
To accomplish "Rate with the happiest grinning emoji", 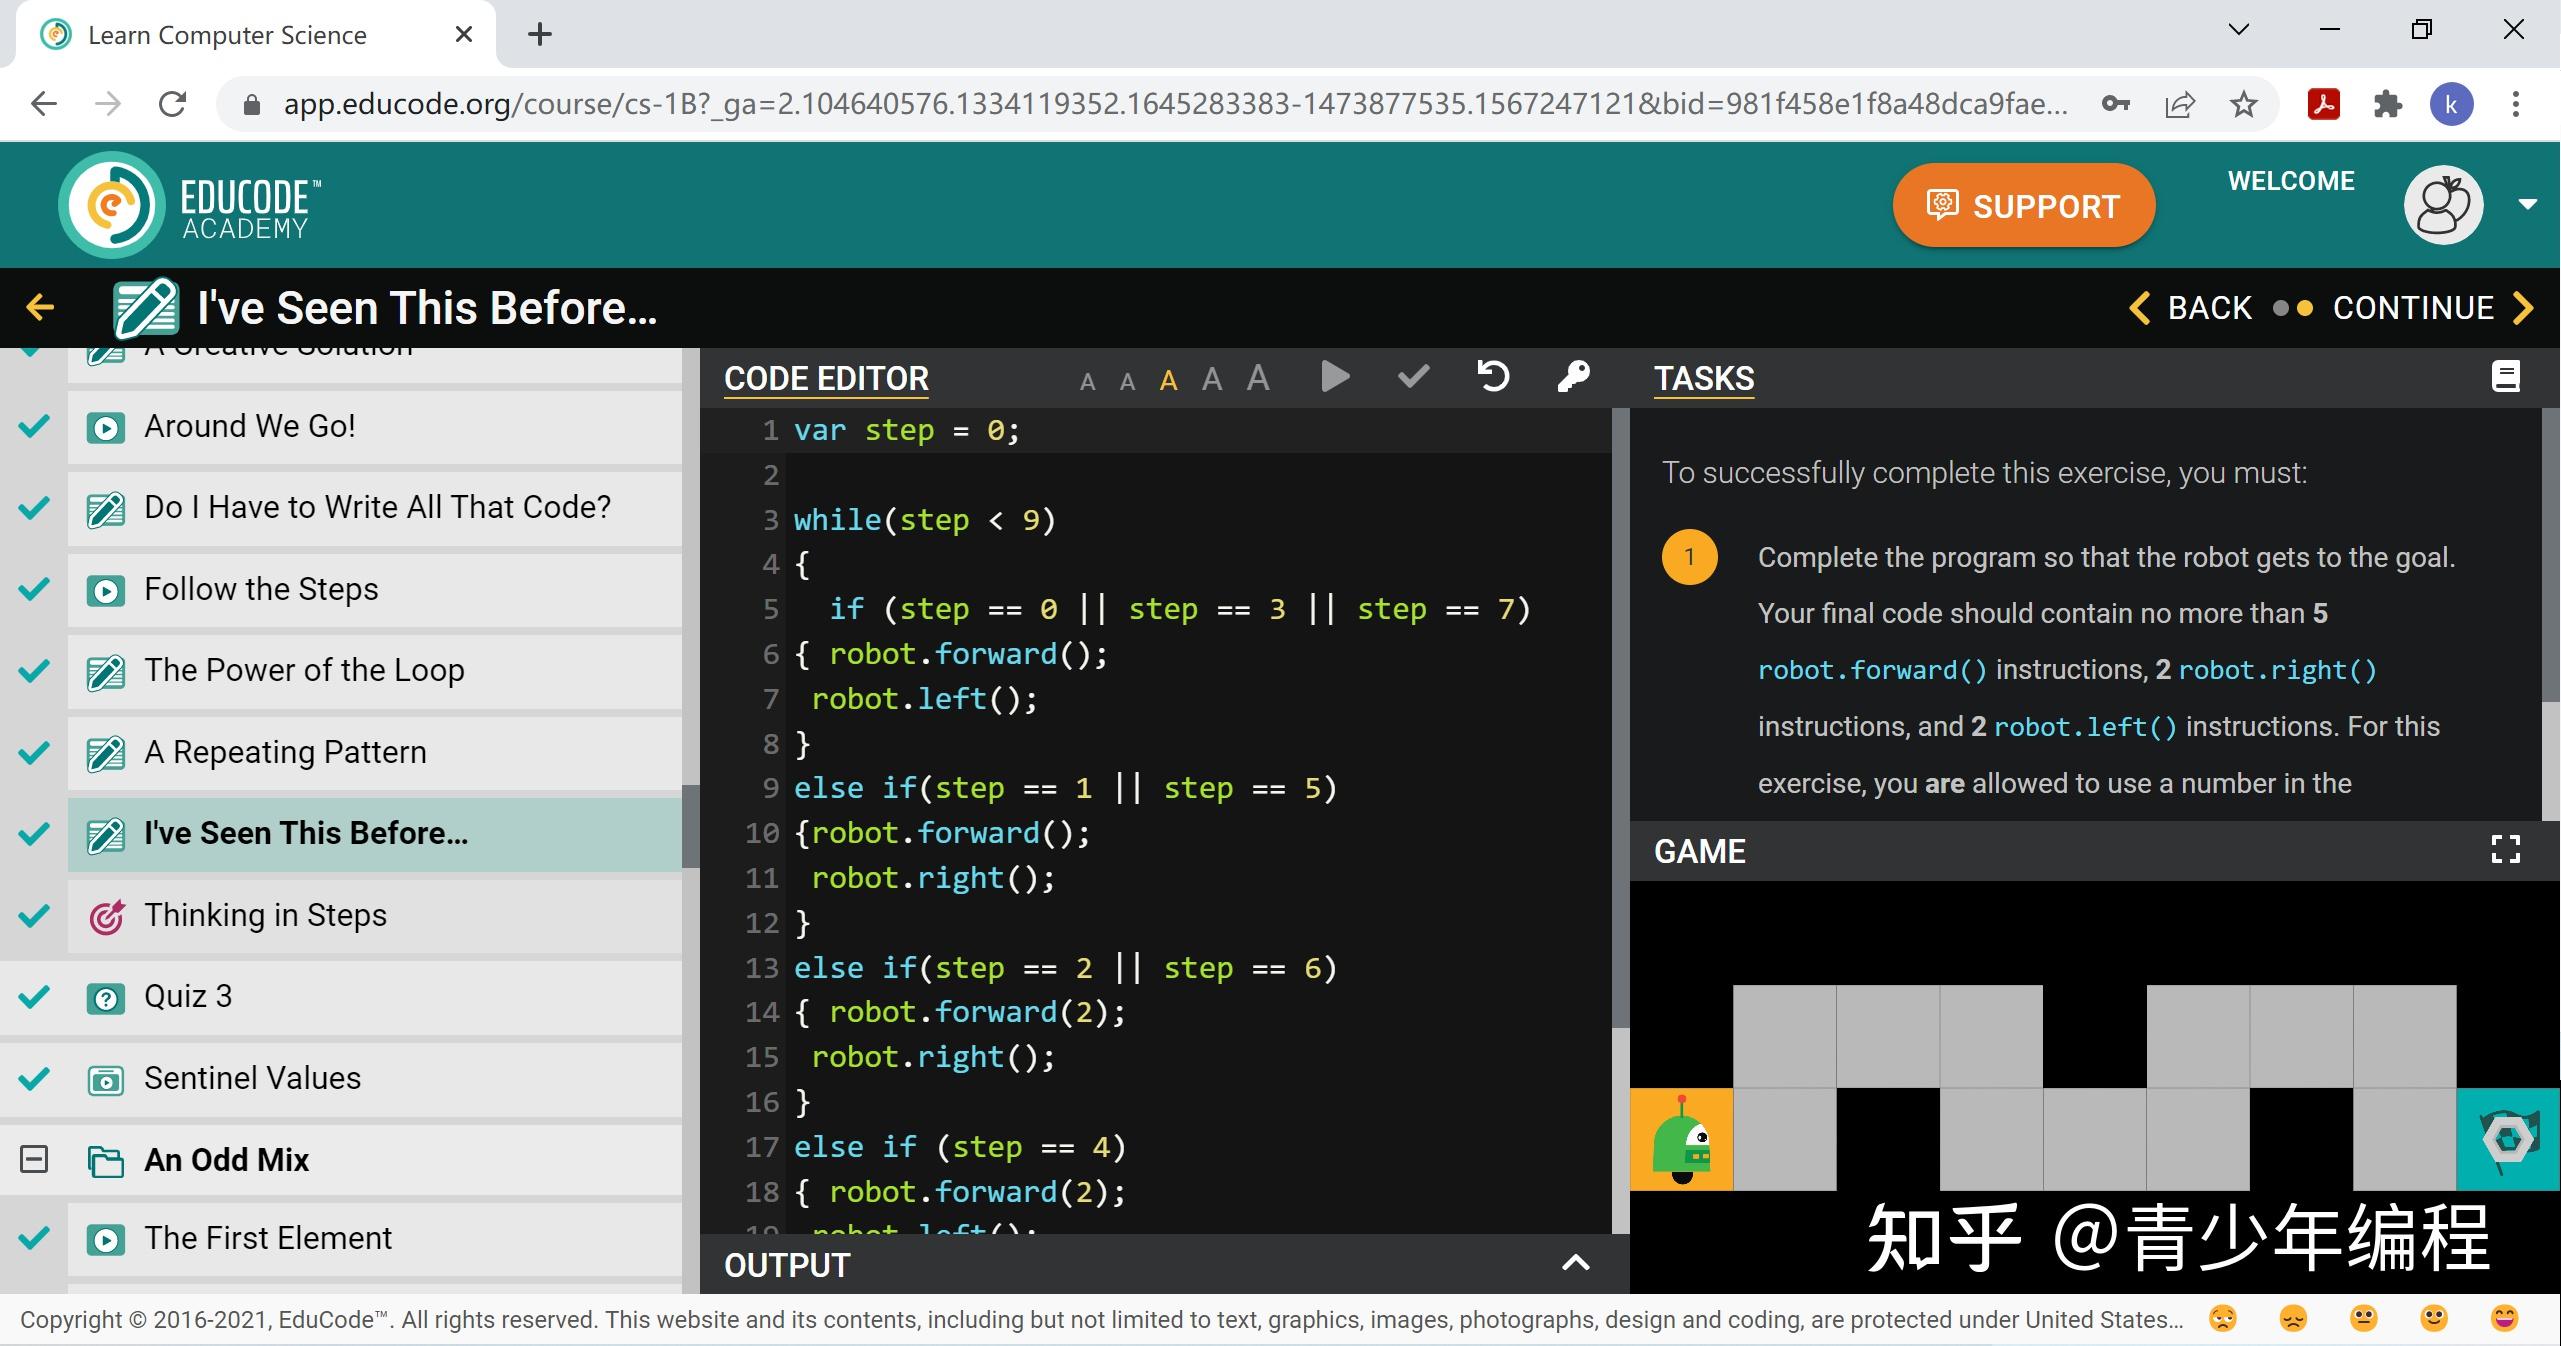I will [x=2504, y=1319].
